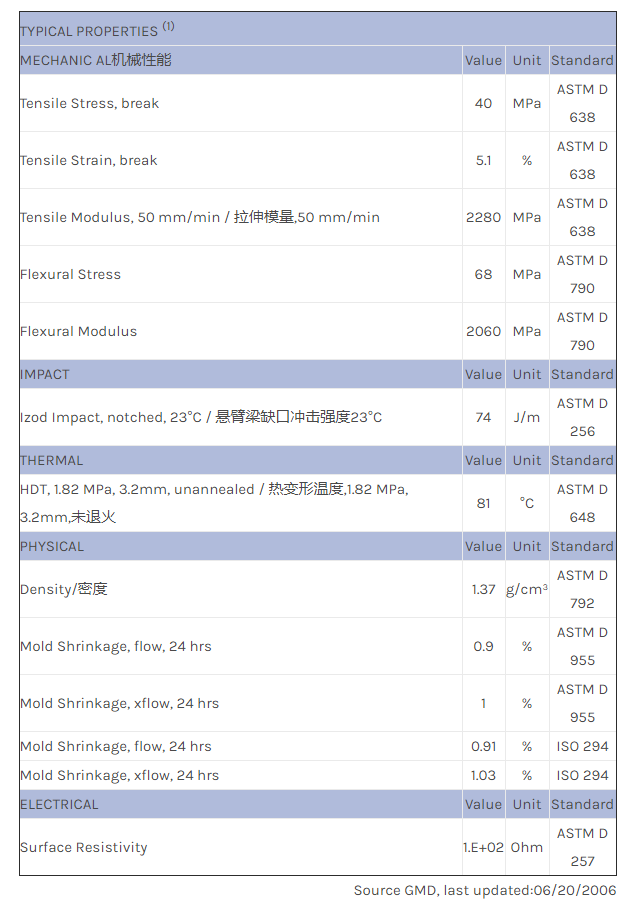
Task: Click the Source GMD last updated text
Action: click(484, 890)
